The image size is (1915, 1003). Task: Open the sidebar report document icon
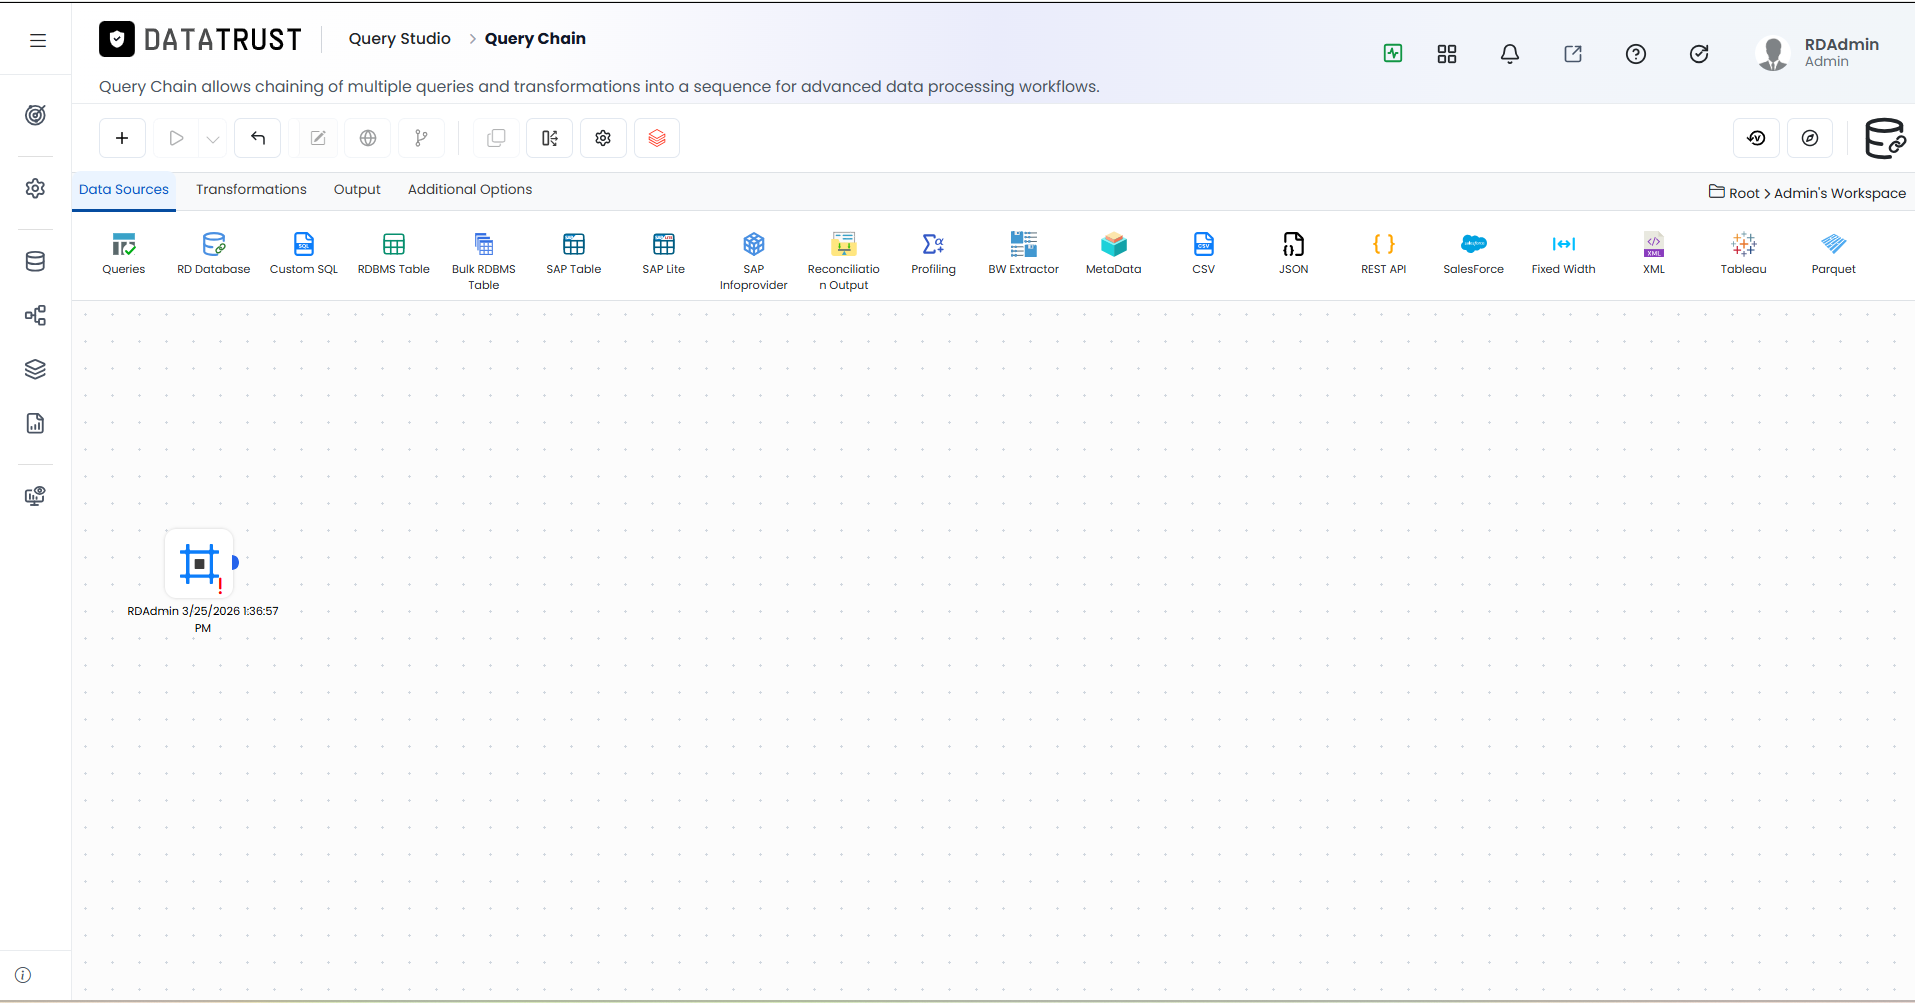coord(35,423)
